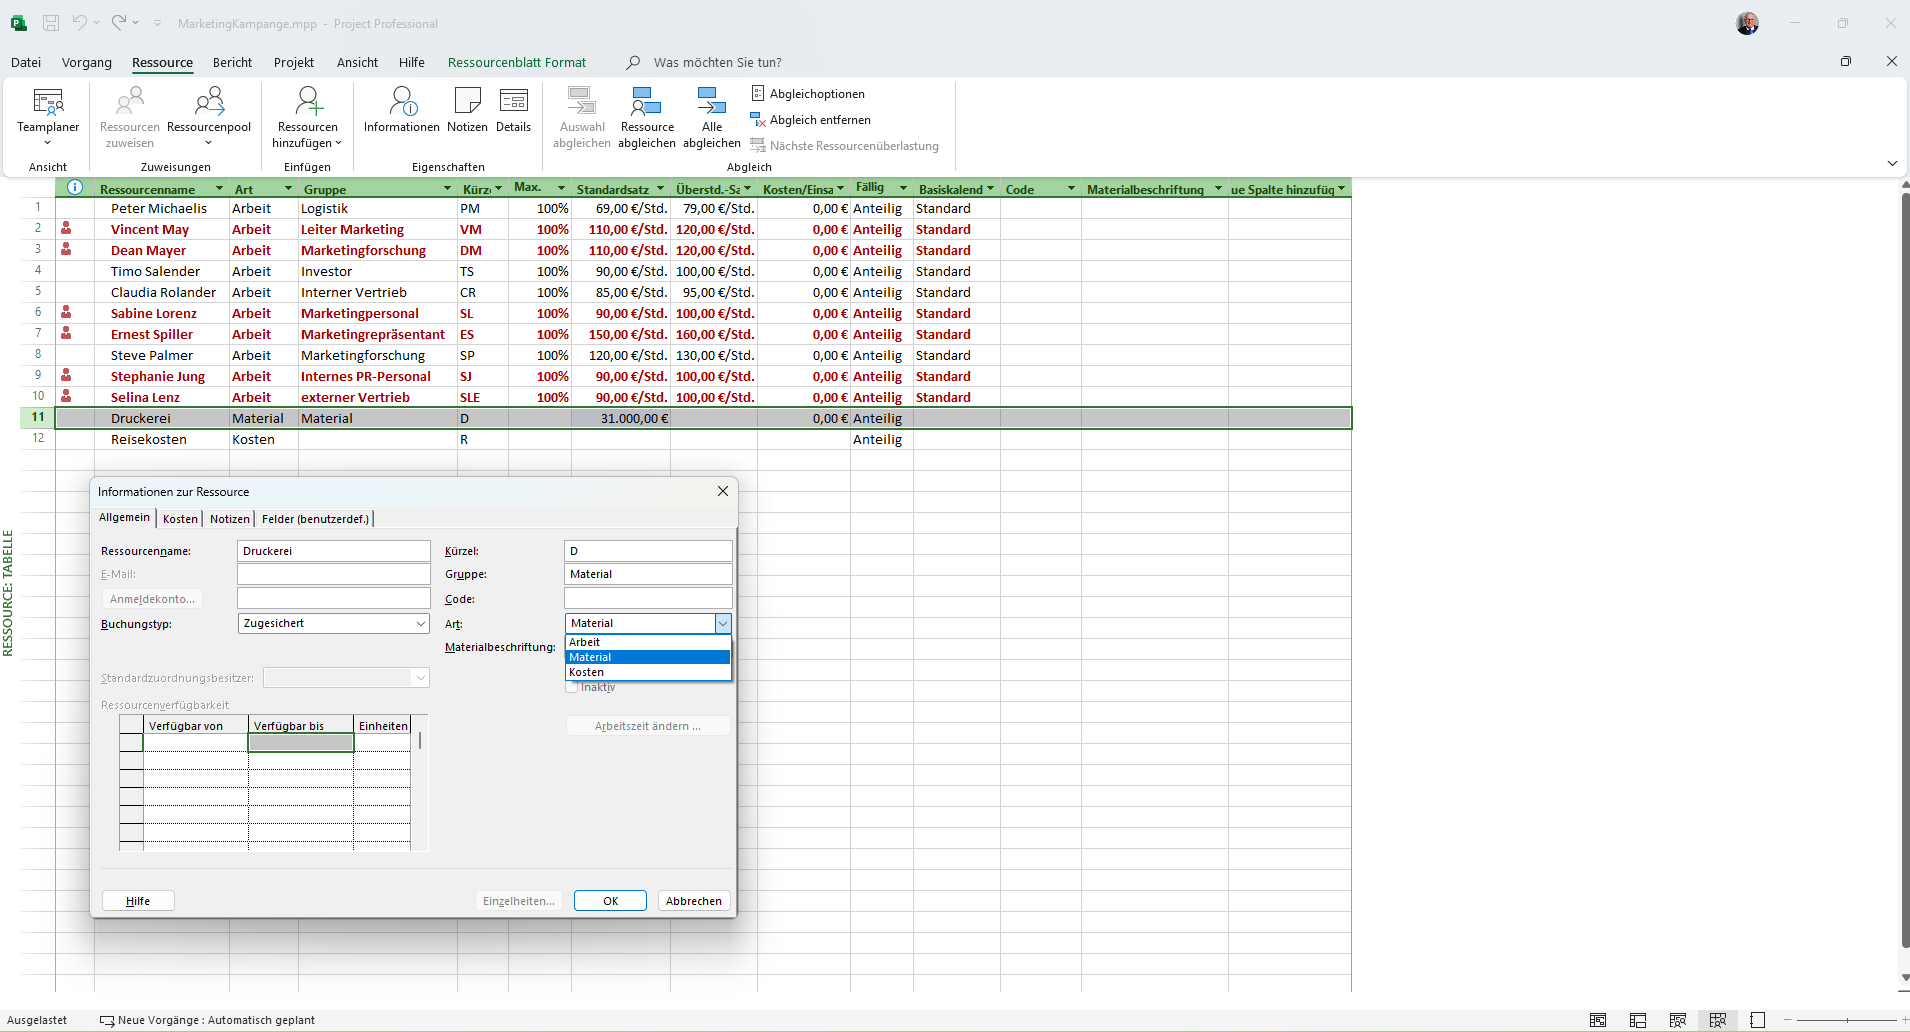
Task: Close the Informationen zur Ressource dialog
Action: click(723, 491)
